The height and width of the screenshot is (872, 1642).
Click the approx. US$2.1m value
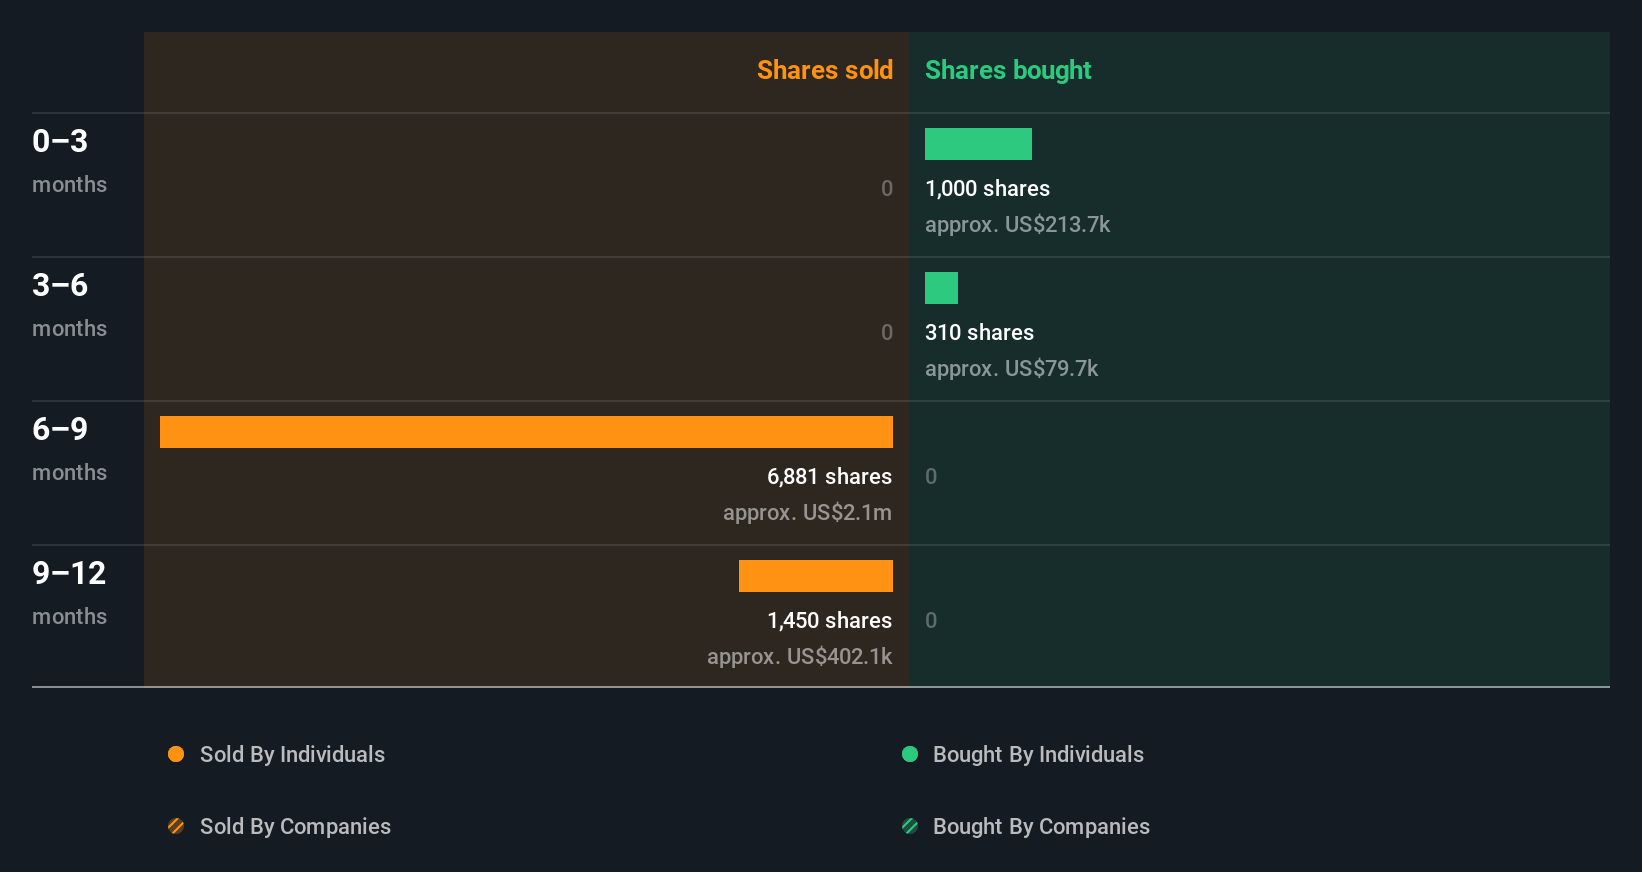[x=808, y=512]
